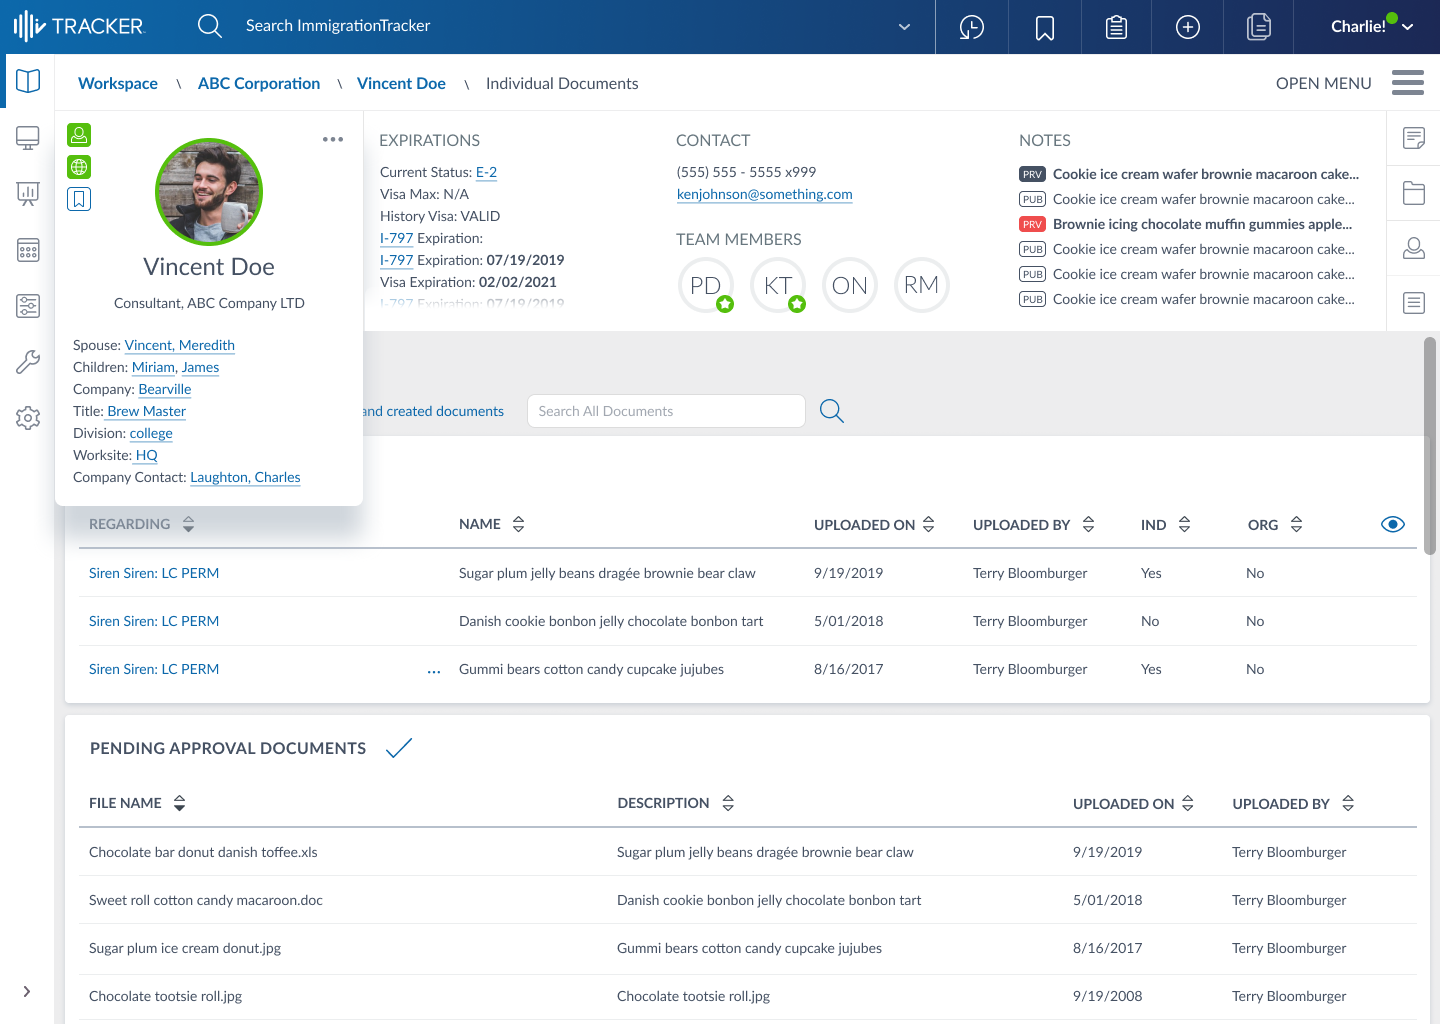The height and width of the screenshot is (1024, 1440).
Task: Go to Workspace breadcrumb
Action: click(118, 84)
